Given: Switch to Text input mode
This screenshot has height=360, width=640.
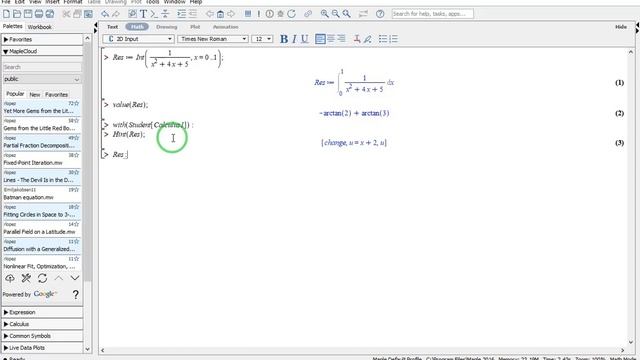Looking at the screenshot, I should coord(112,27).
